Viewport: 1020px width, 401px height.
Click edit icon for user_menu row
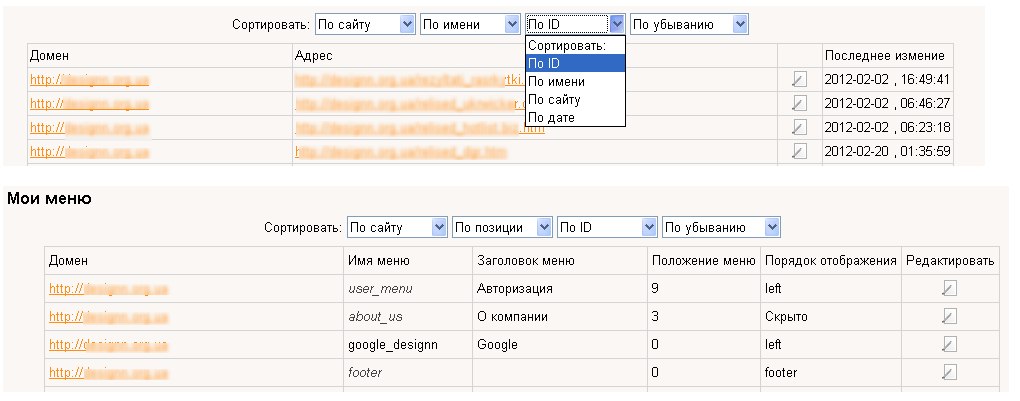pyautogui.click(x=949, y=288)
